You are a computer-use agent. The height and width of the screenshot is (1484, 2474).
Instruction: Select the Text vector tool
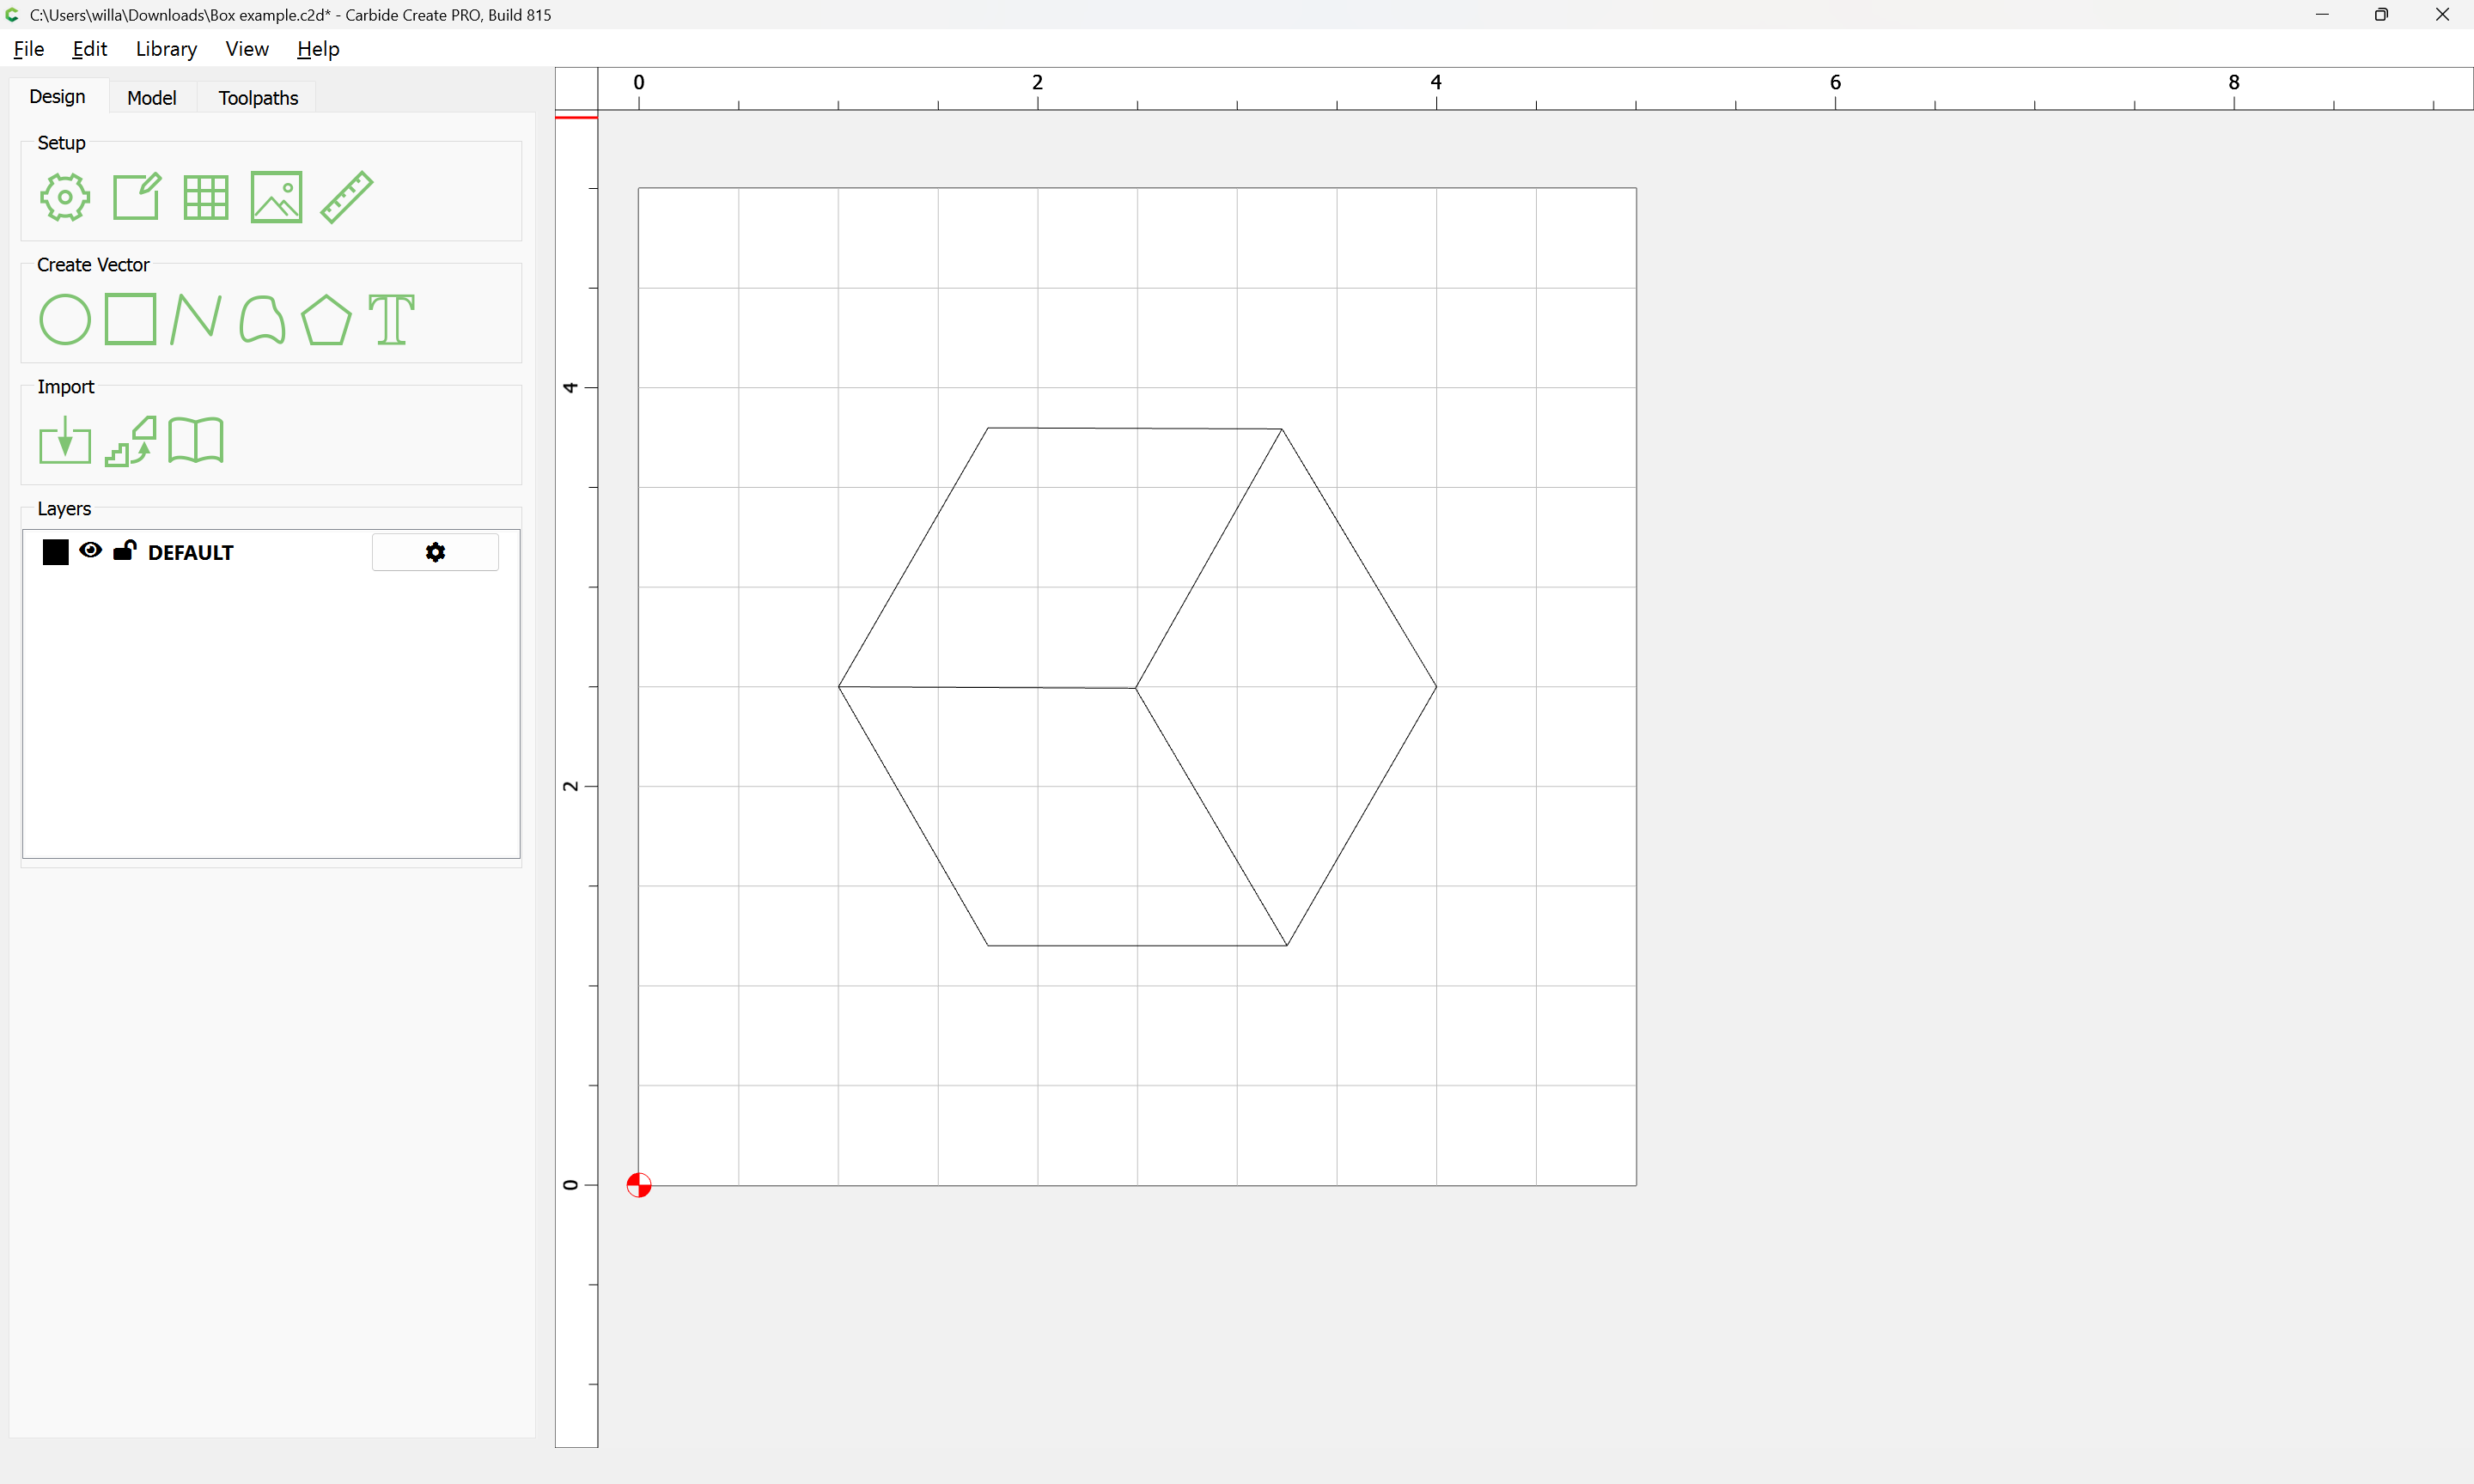coord(391,319)
